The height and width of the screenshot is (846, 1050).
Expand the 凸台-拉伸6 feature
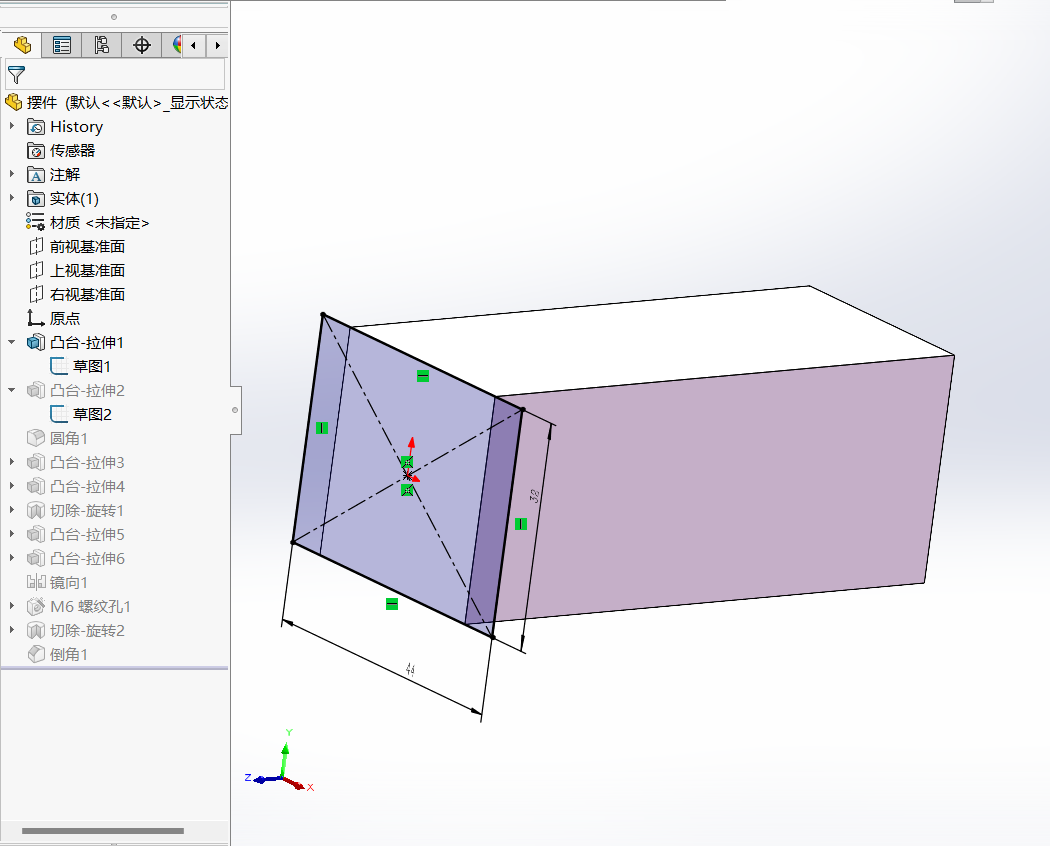[11, 559]
